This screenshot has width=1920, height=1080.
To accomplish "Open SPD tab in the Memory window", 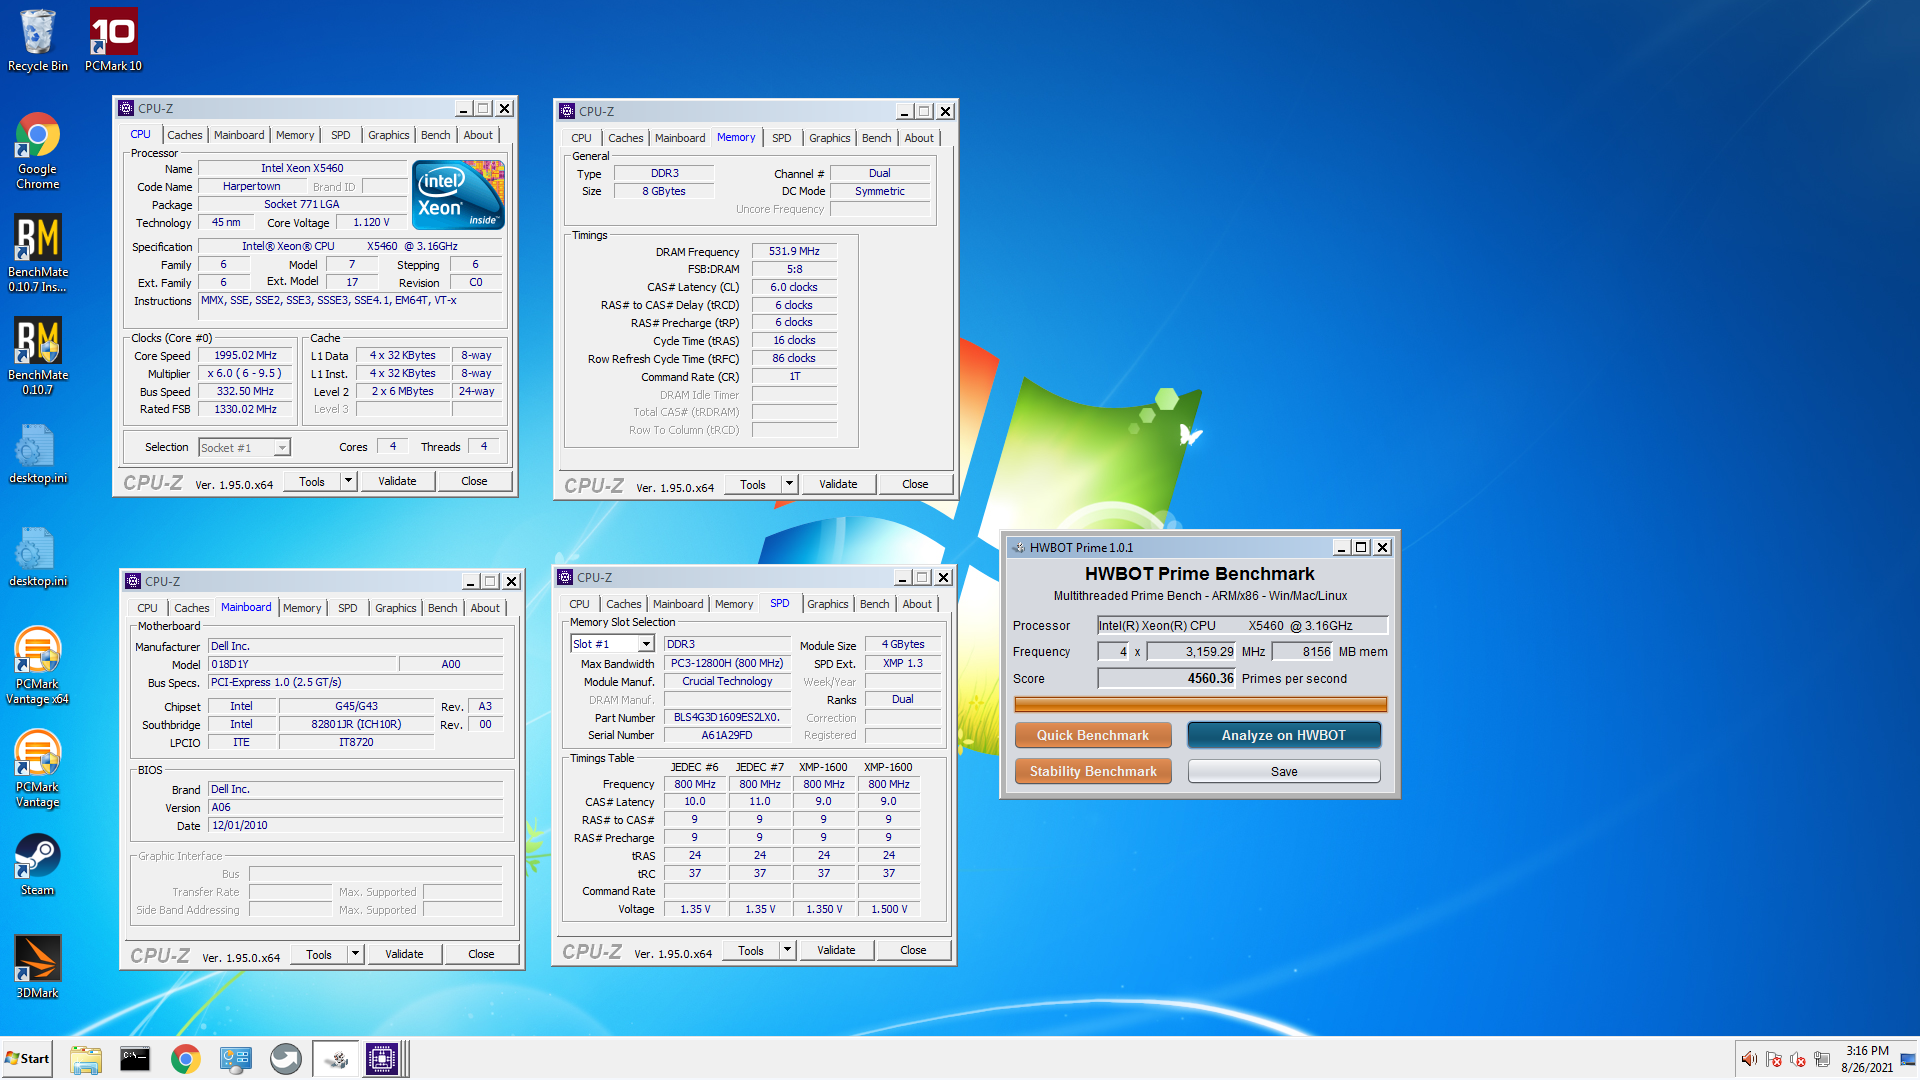I will (781, 138).
